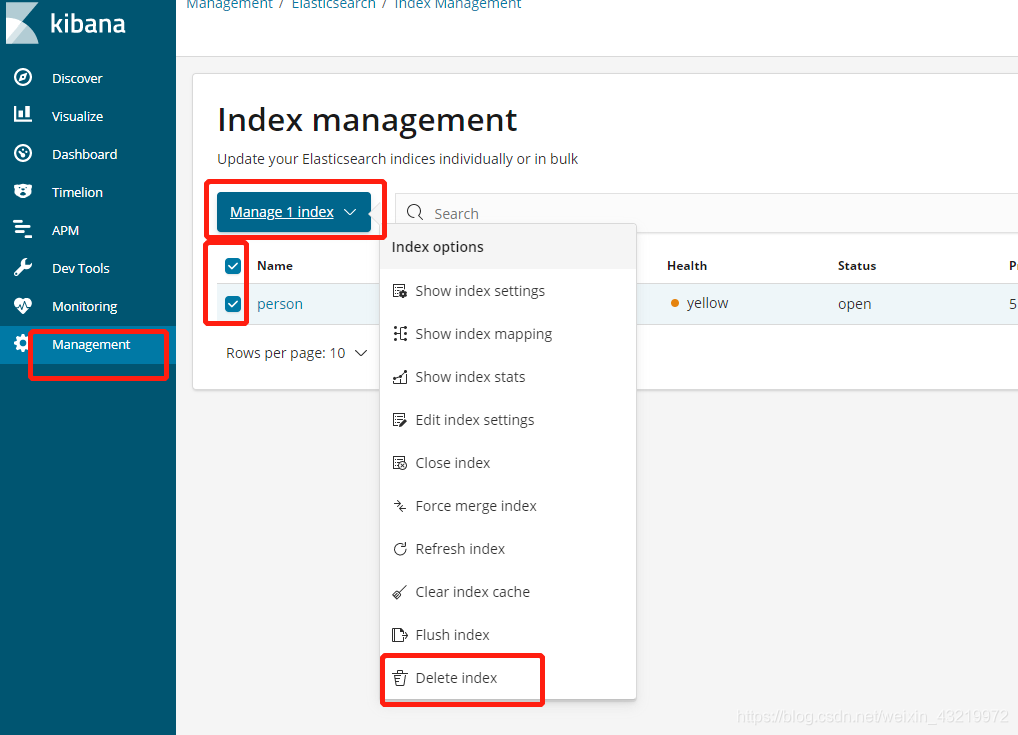Choose Flush index menu entry
The width and height of the screenshot is (1018, 735).
508,635
